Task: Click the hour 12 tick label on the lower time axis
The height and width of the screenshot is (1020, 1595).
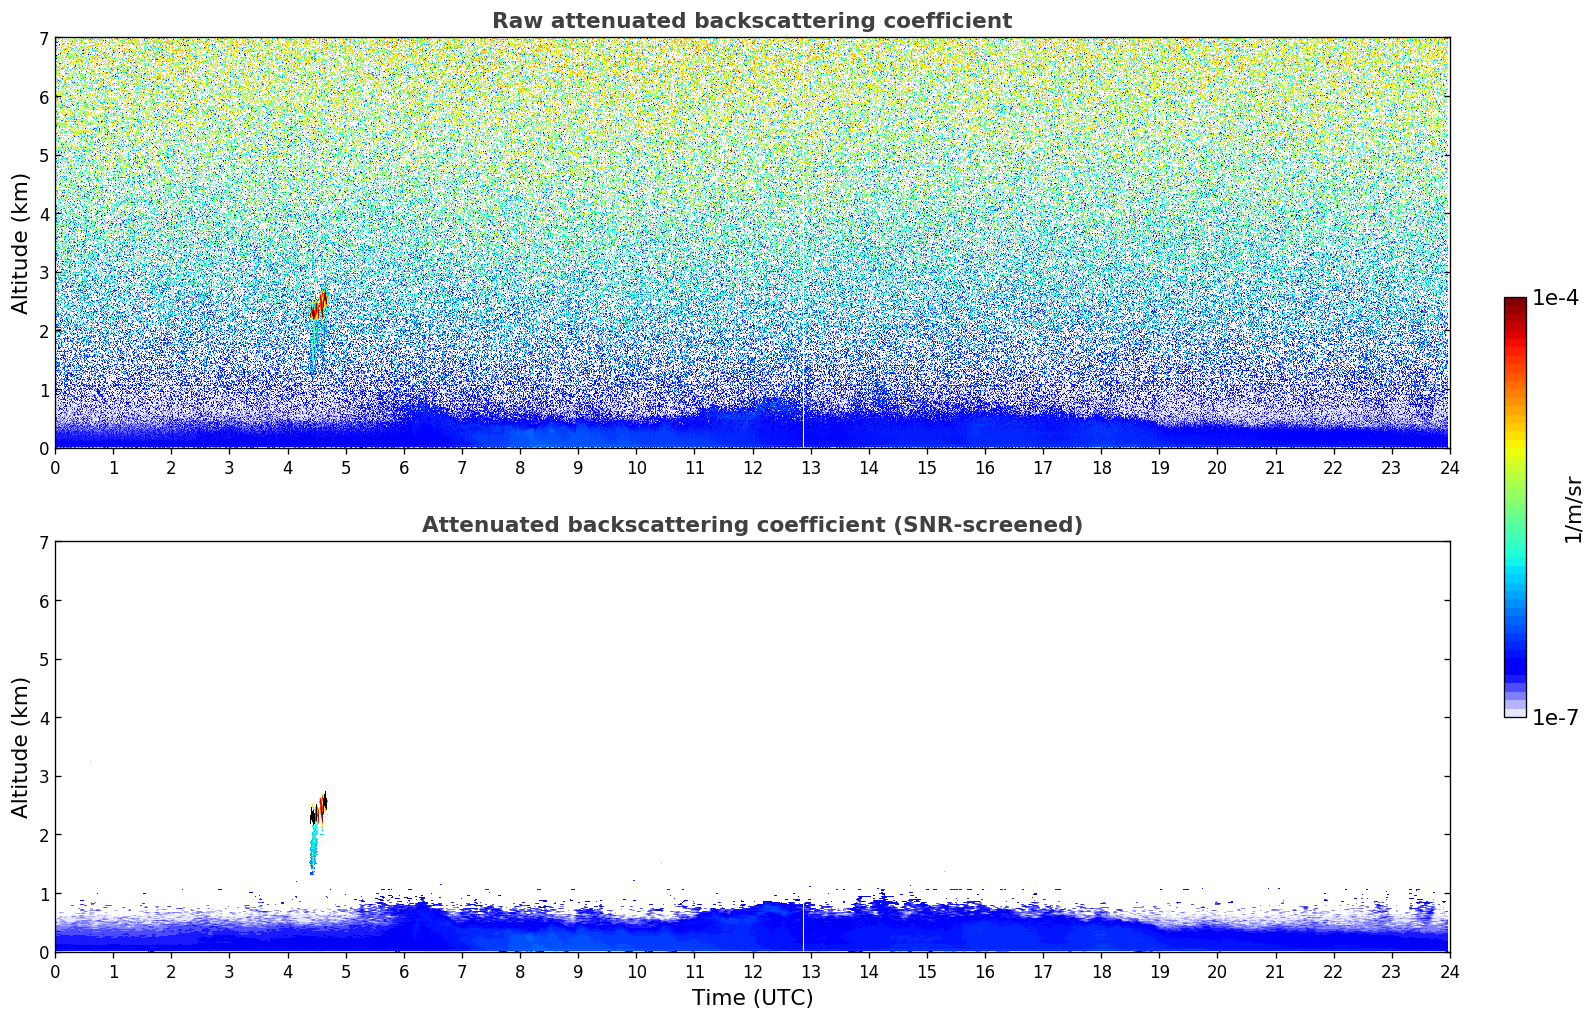Action: pos(752,972)
